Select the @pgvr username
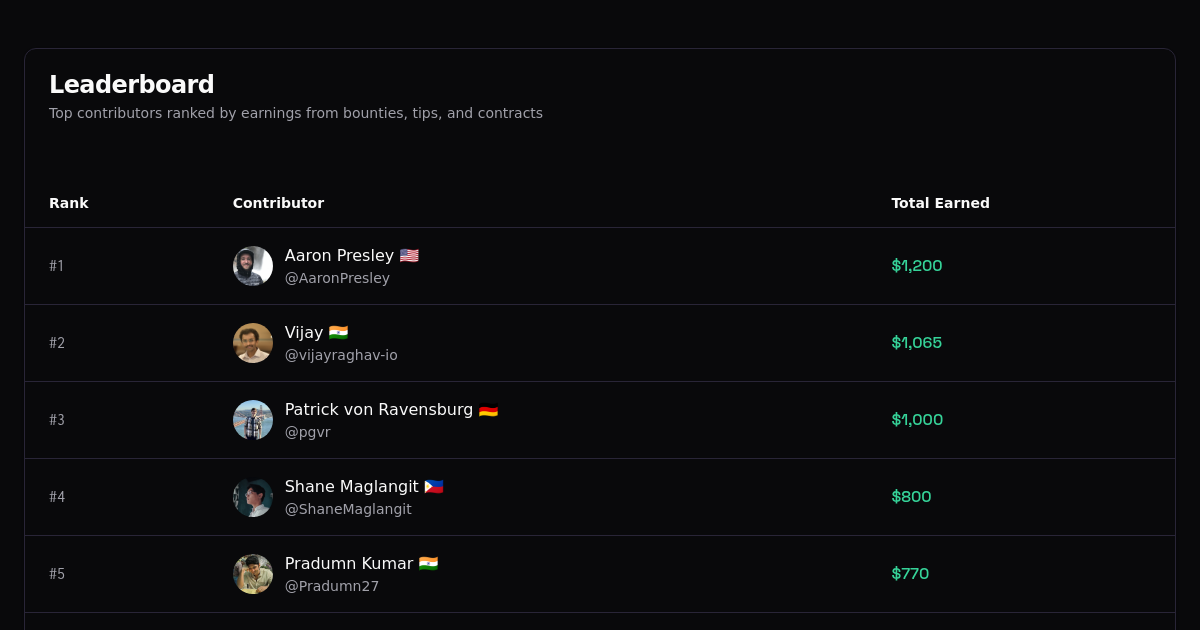This screenshot has height=630, width=1200. 307,432
